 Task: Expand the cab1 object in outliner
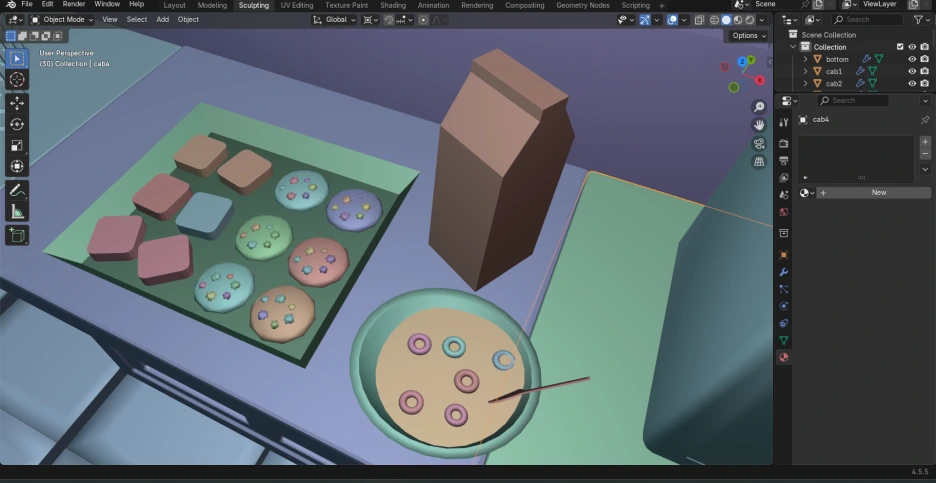tap(805, 71)
